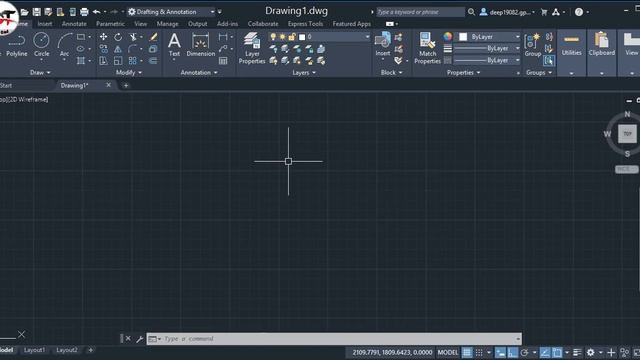Image resolution: width=640 pixels, height=360 pixels.
Task: Add a new drawing tab with plus button
Action: coord(126,85)
